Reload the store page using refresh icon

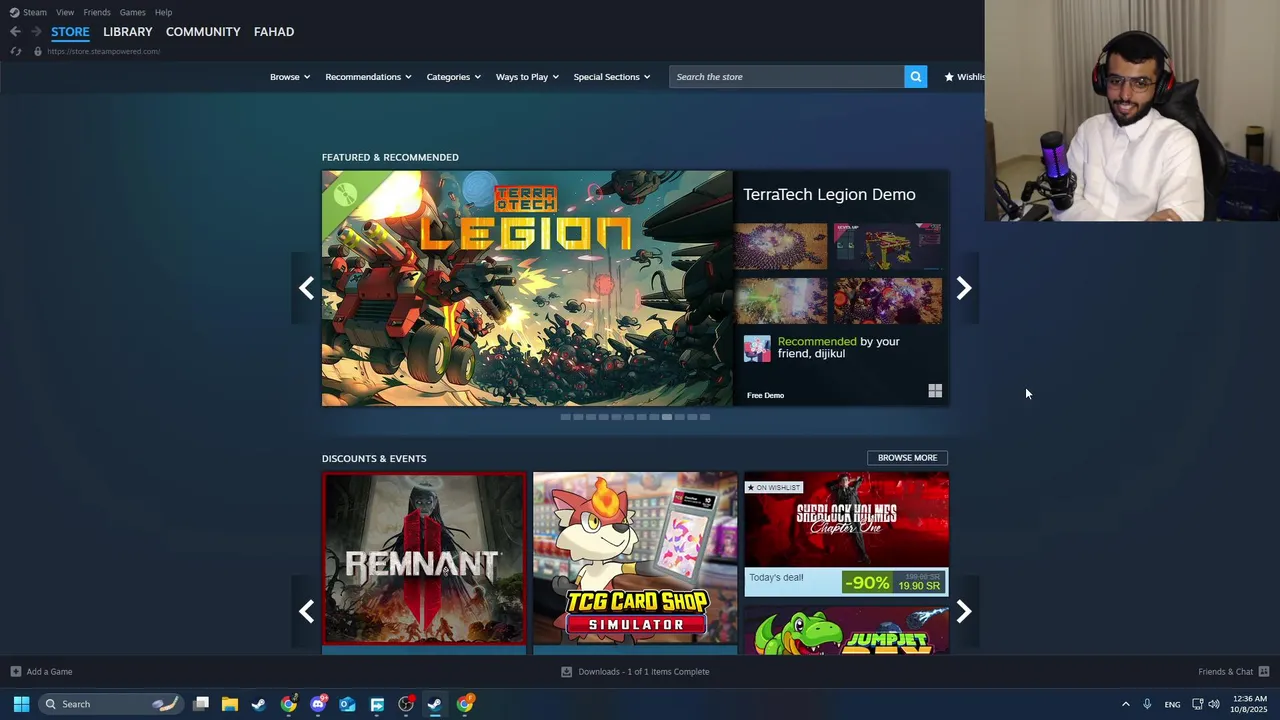pyautogui.click(x=15, y=51)
